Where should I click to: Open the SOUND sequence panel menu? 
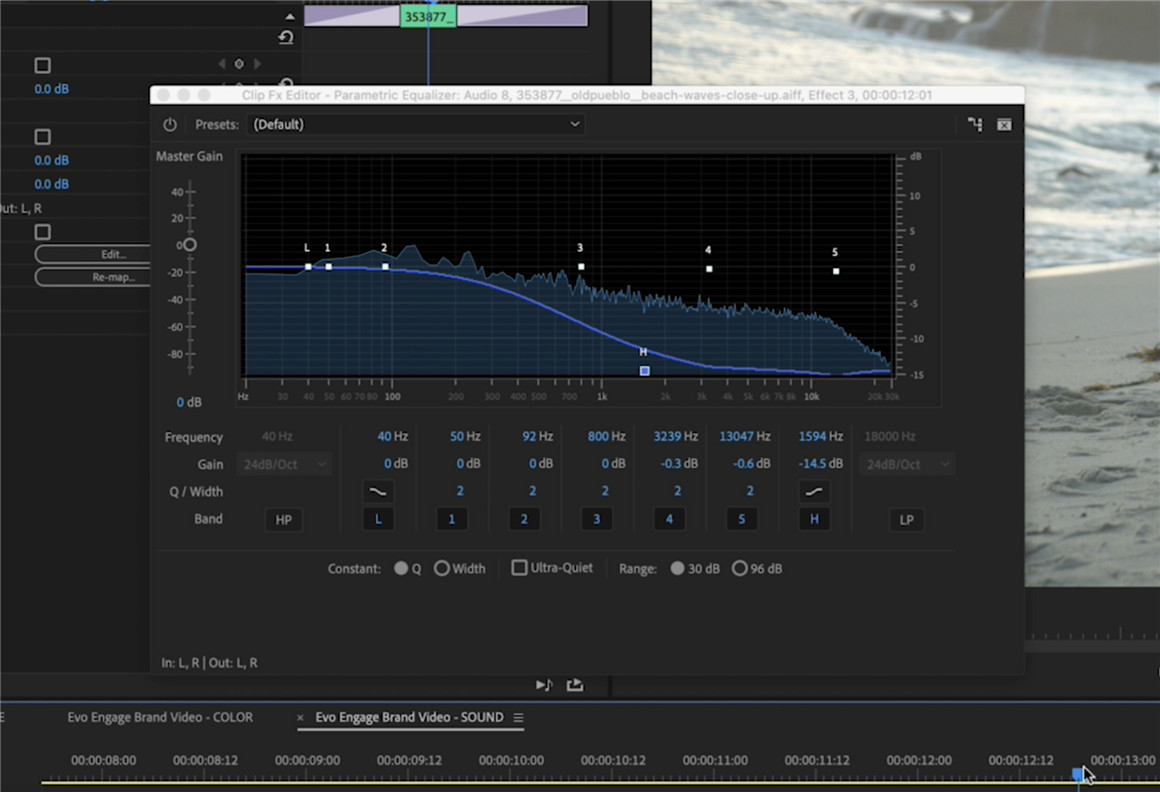coord(517,717)
